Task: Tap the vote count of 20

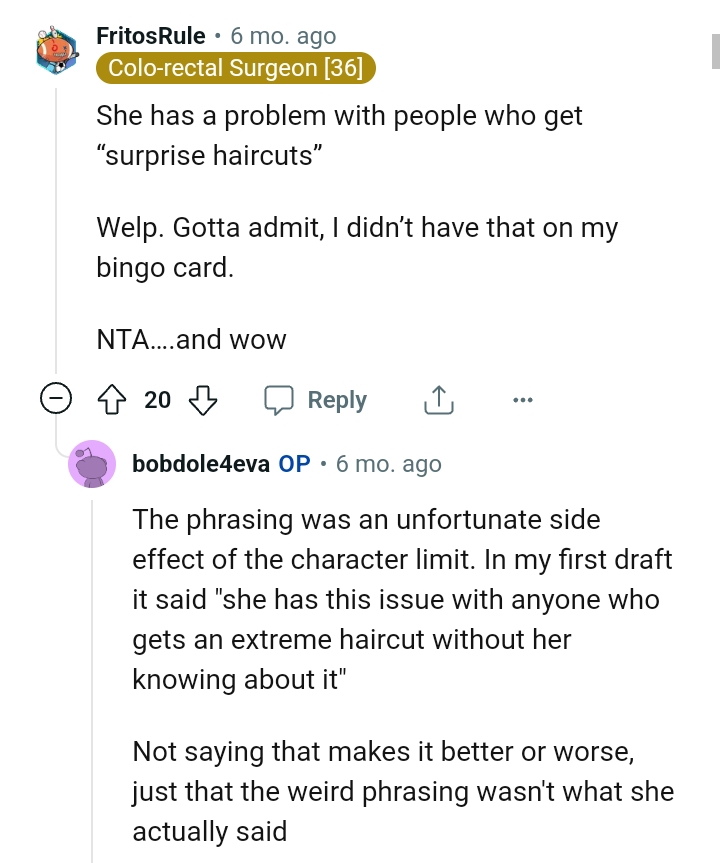Action: coord(157,401)
